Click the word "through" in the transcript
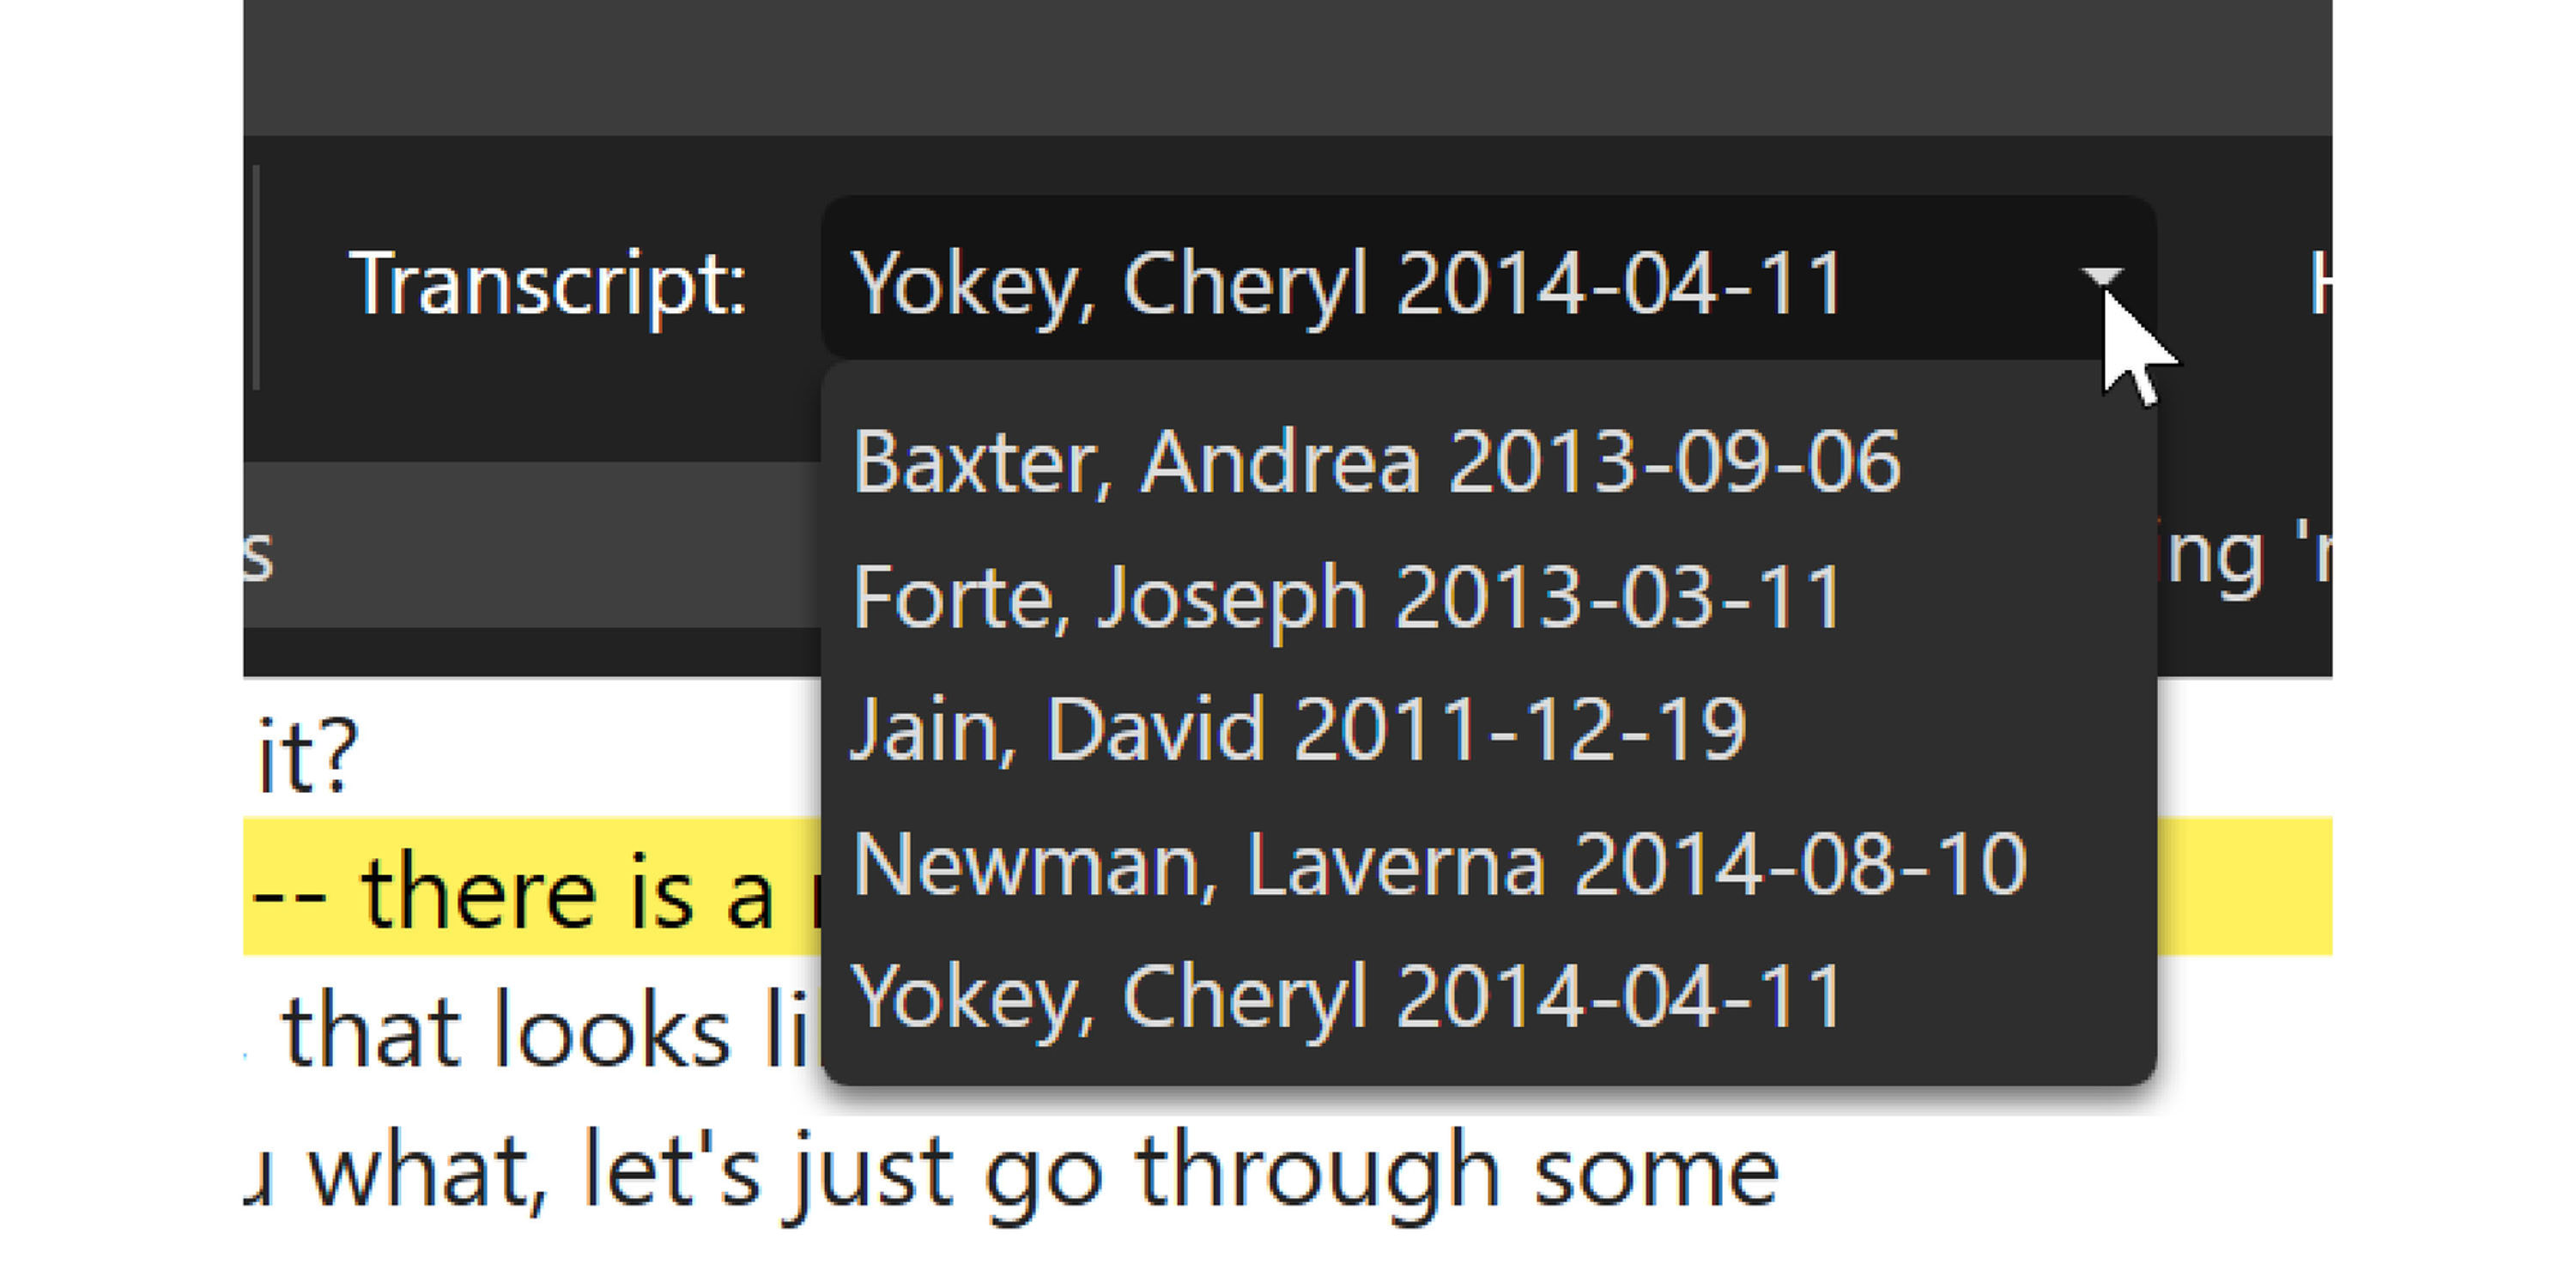 point(1316,1172)
